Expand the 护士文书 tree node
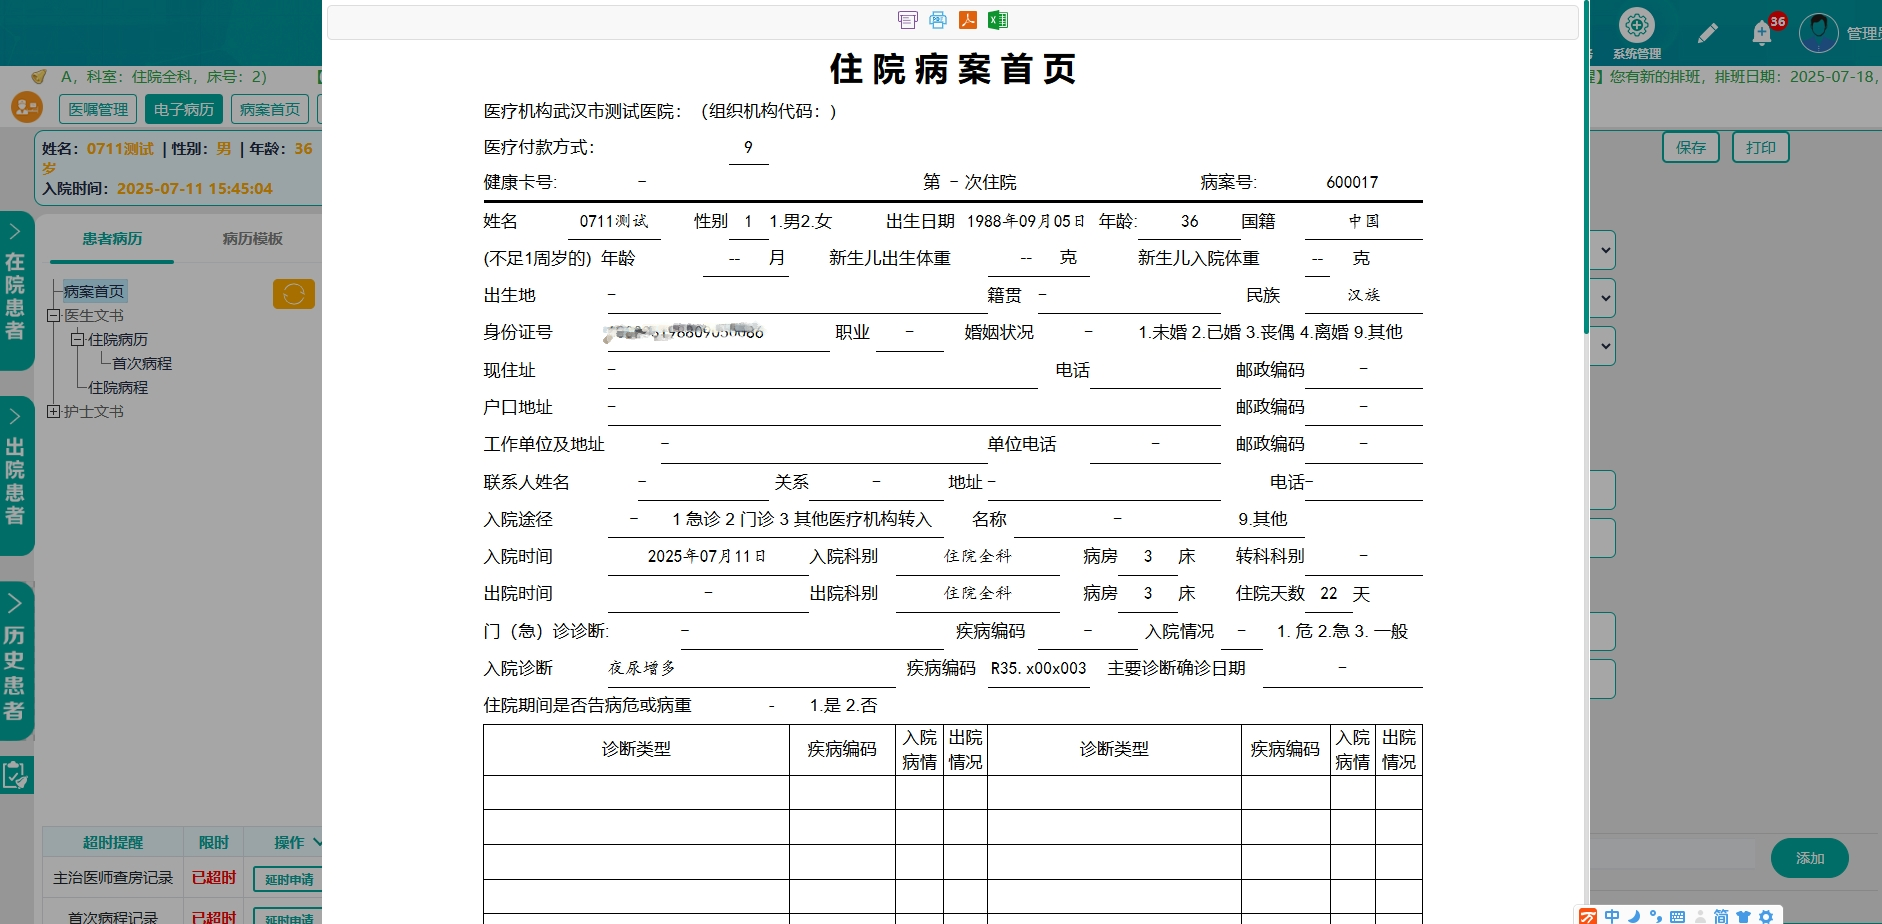 coord(53,412)
